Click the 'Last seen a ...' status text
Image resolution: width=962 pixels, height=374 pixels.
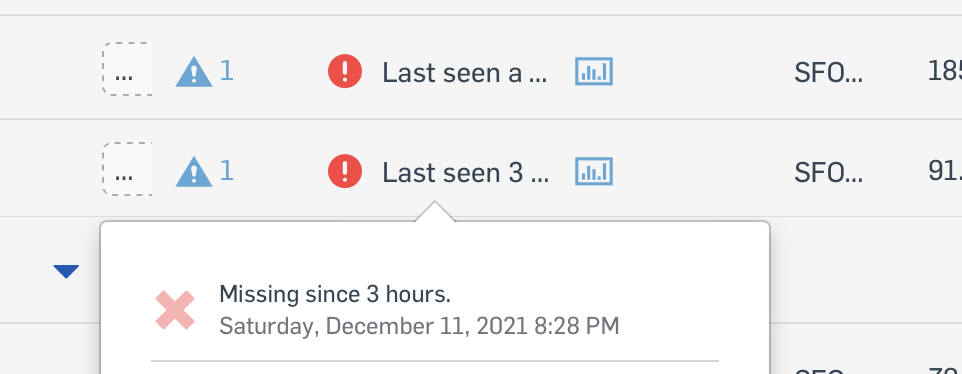(464, 73)
